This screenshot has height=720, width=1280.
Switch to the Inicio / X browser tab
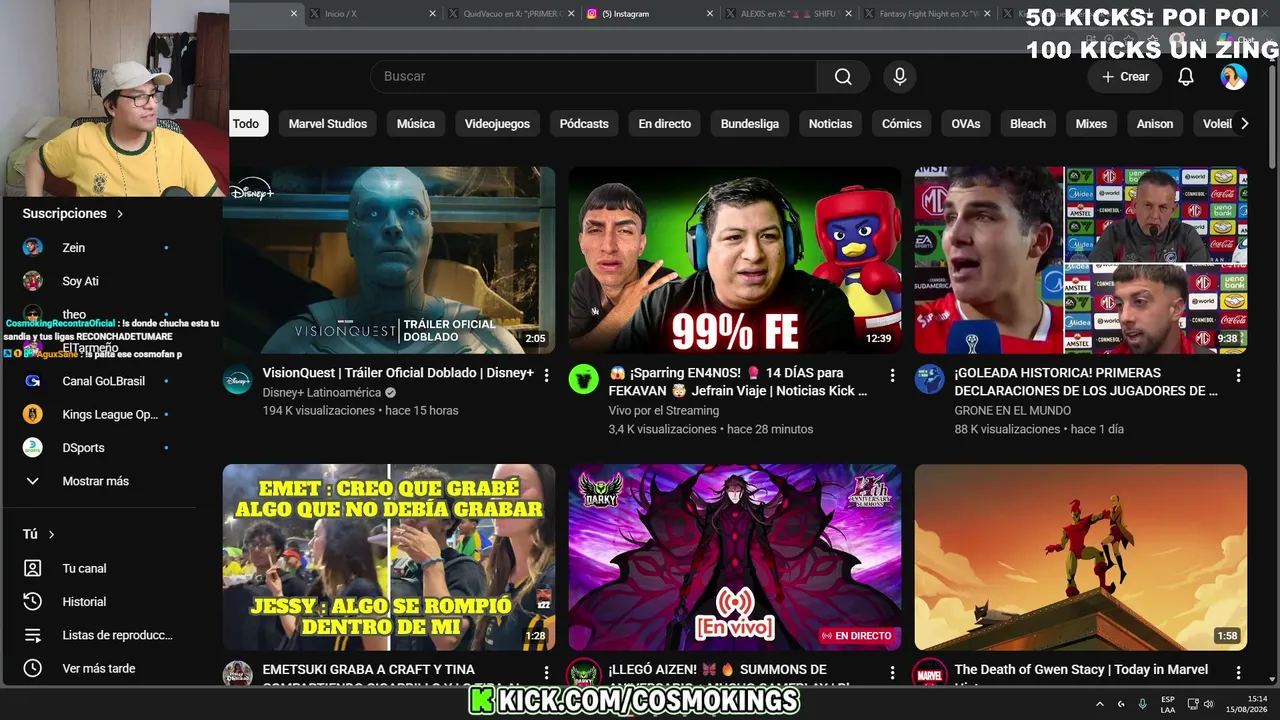click(372, 14)
